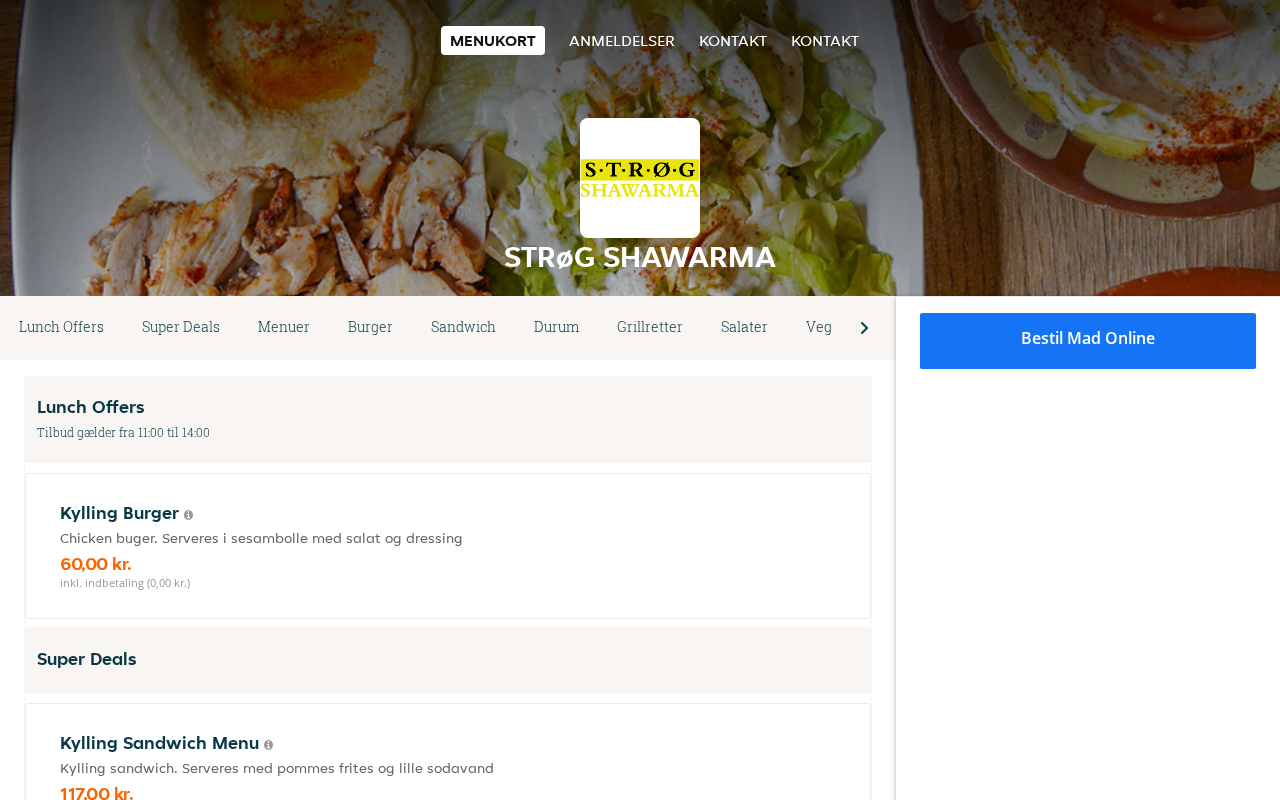
Task: Select the Kylling Burger menu item
Action: click(x=448, y=546)
